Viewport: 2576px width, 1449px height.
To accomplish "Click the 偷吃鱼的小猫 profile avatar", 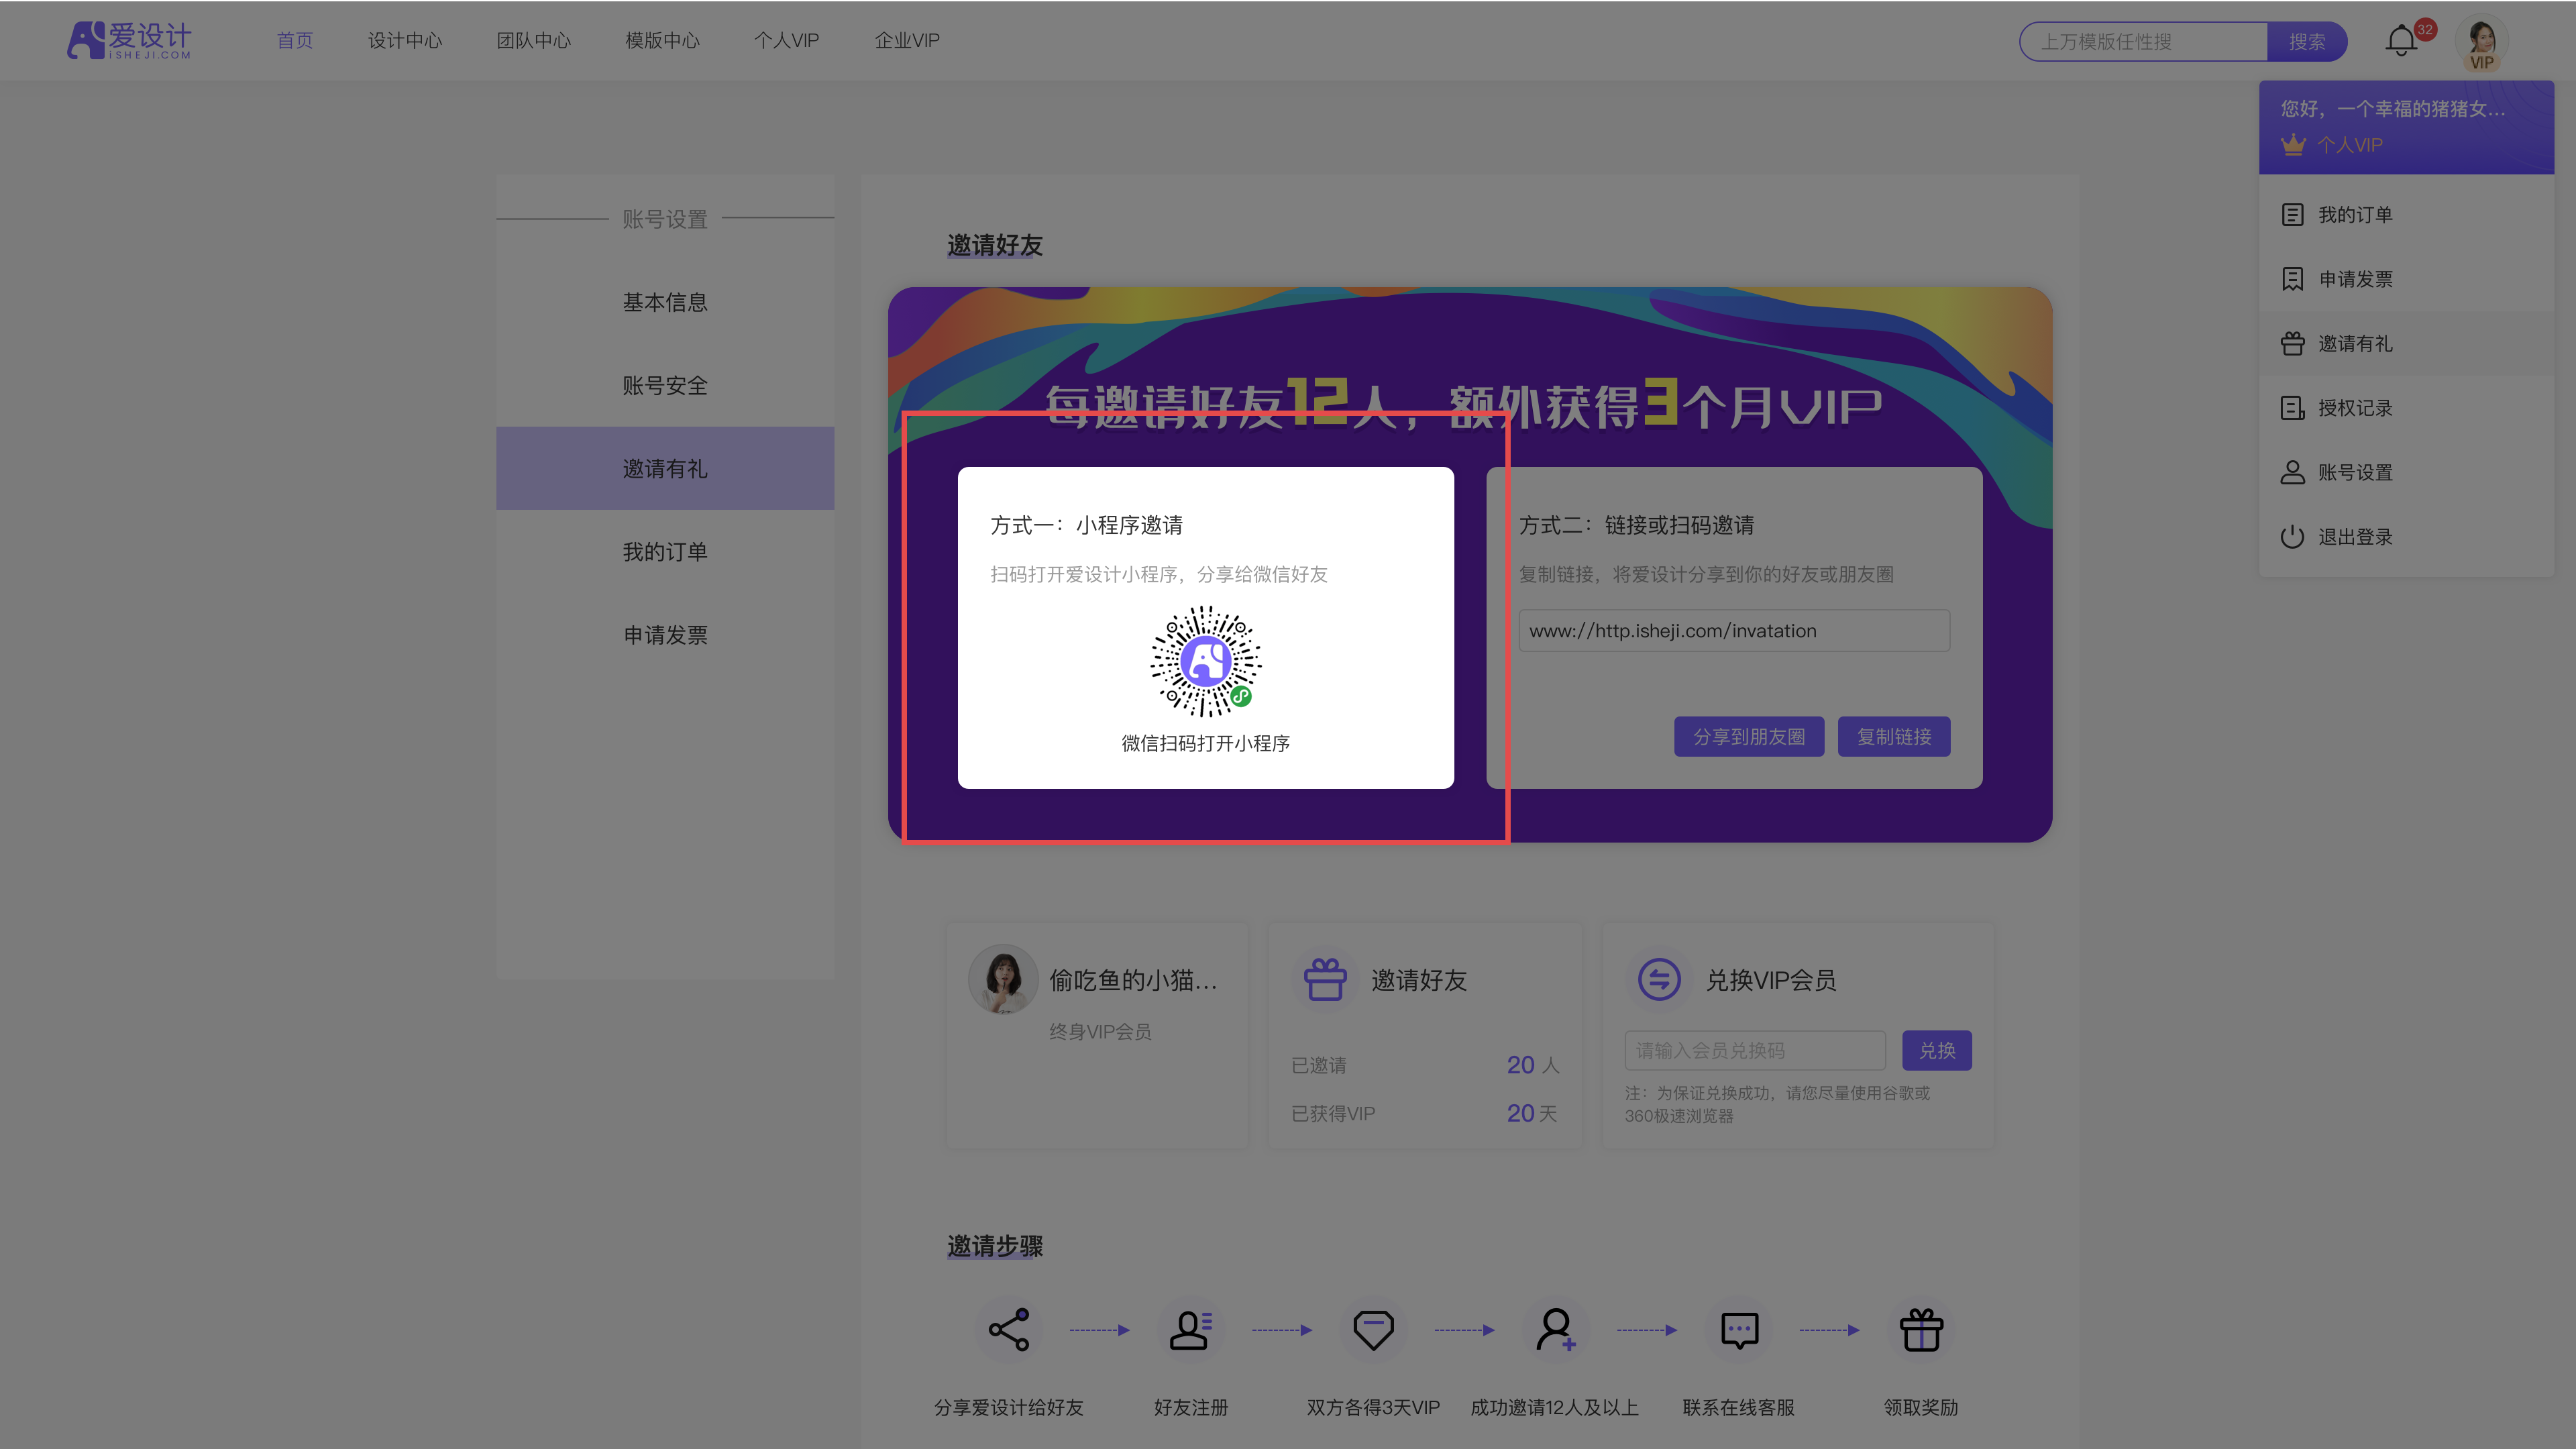I will pyautogui.click(x=1003, y=979).
